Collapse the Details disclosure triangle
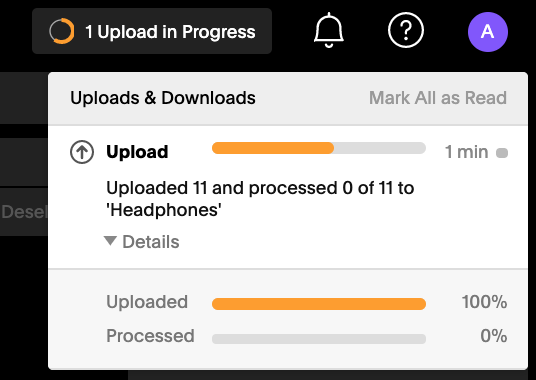The image size is (536, 380). point(110,241)
